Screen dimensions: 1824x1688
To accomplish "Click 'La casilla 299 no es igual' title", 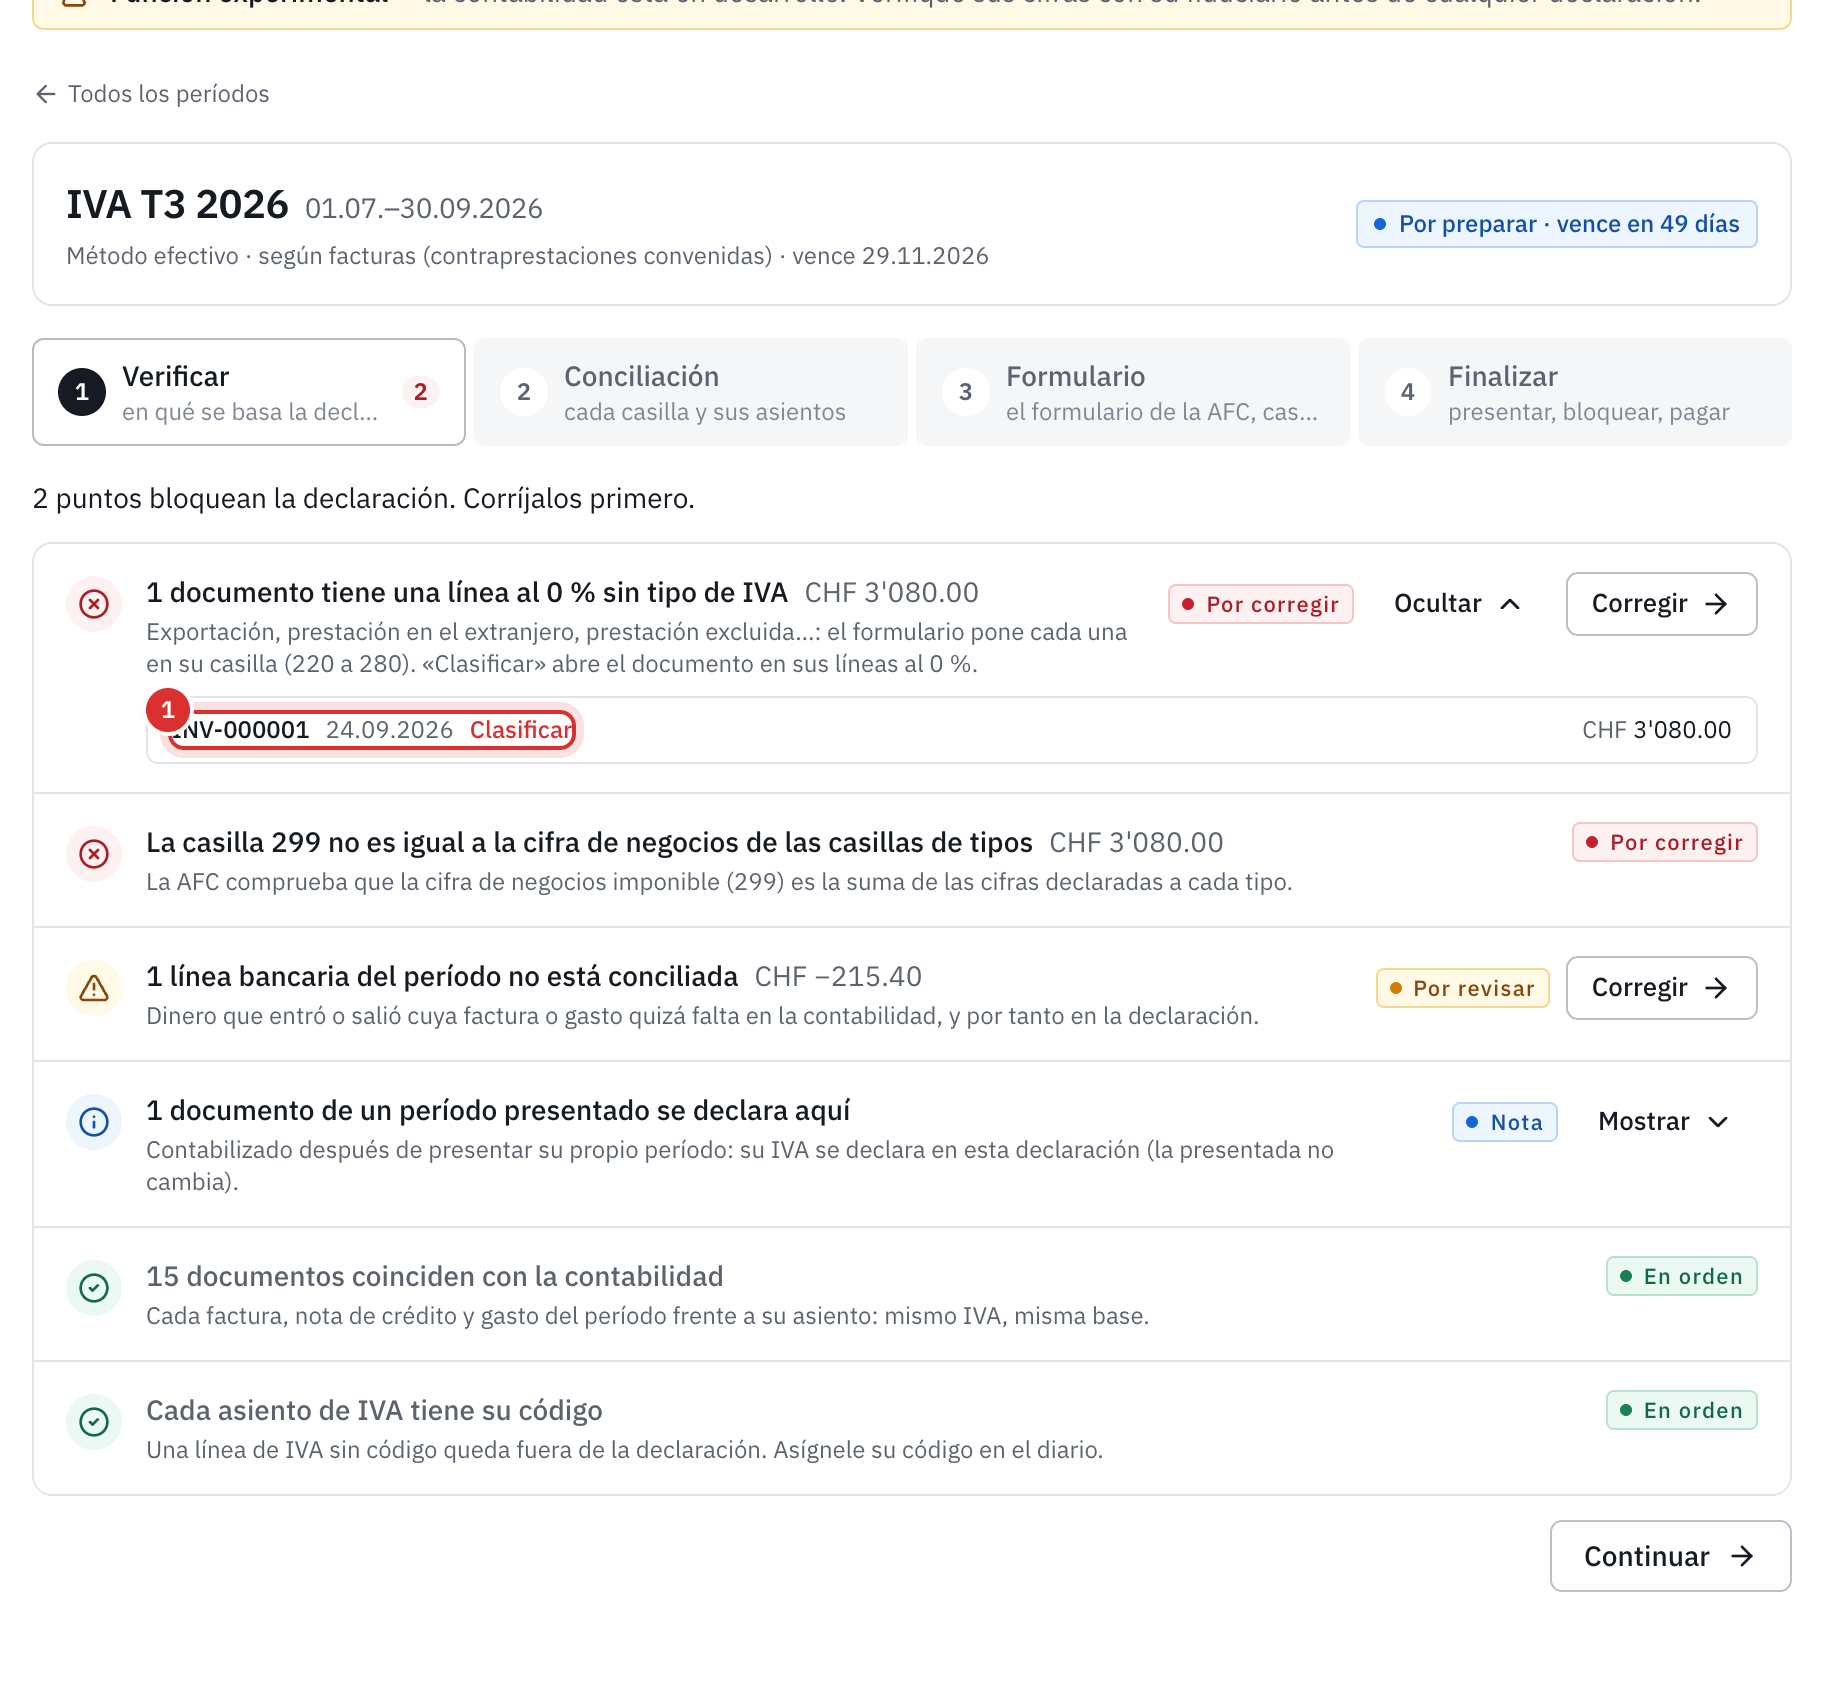I will pos(589,843).
